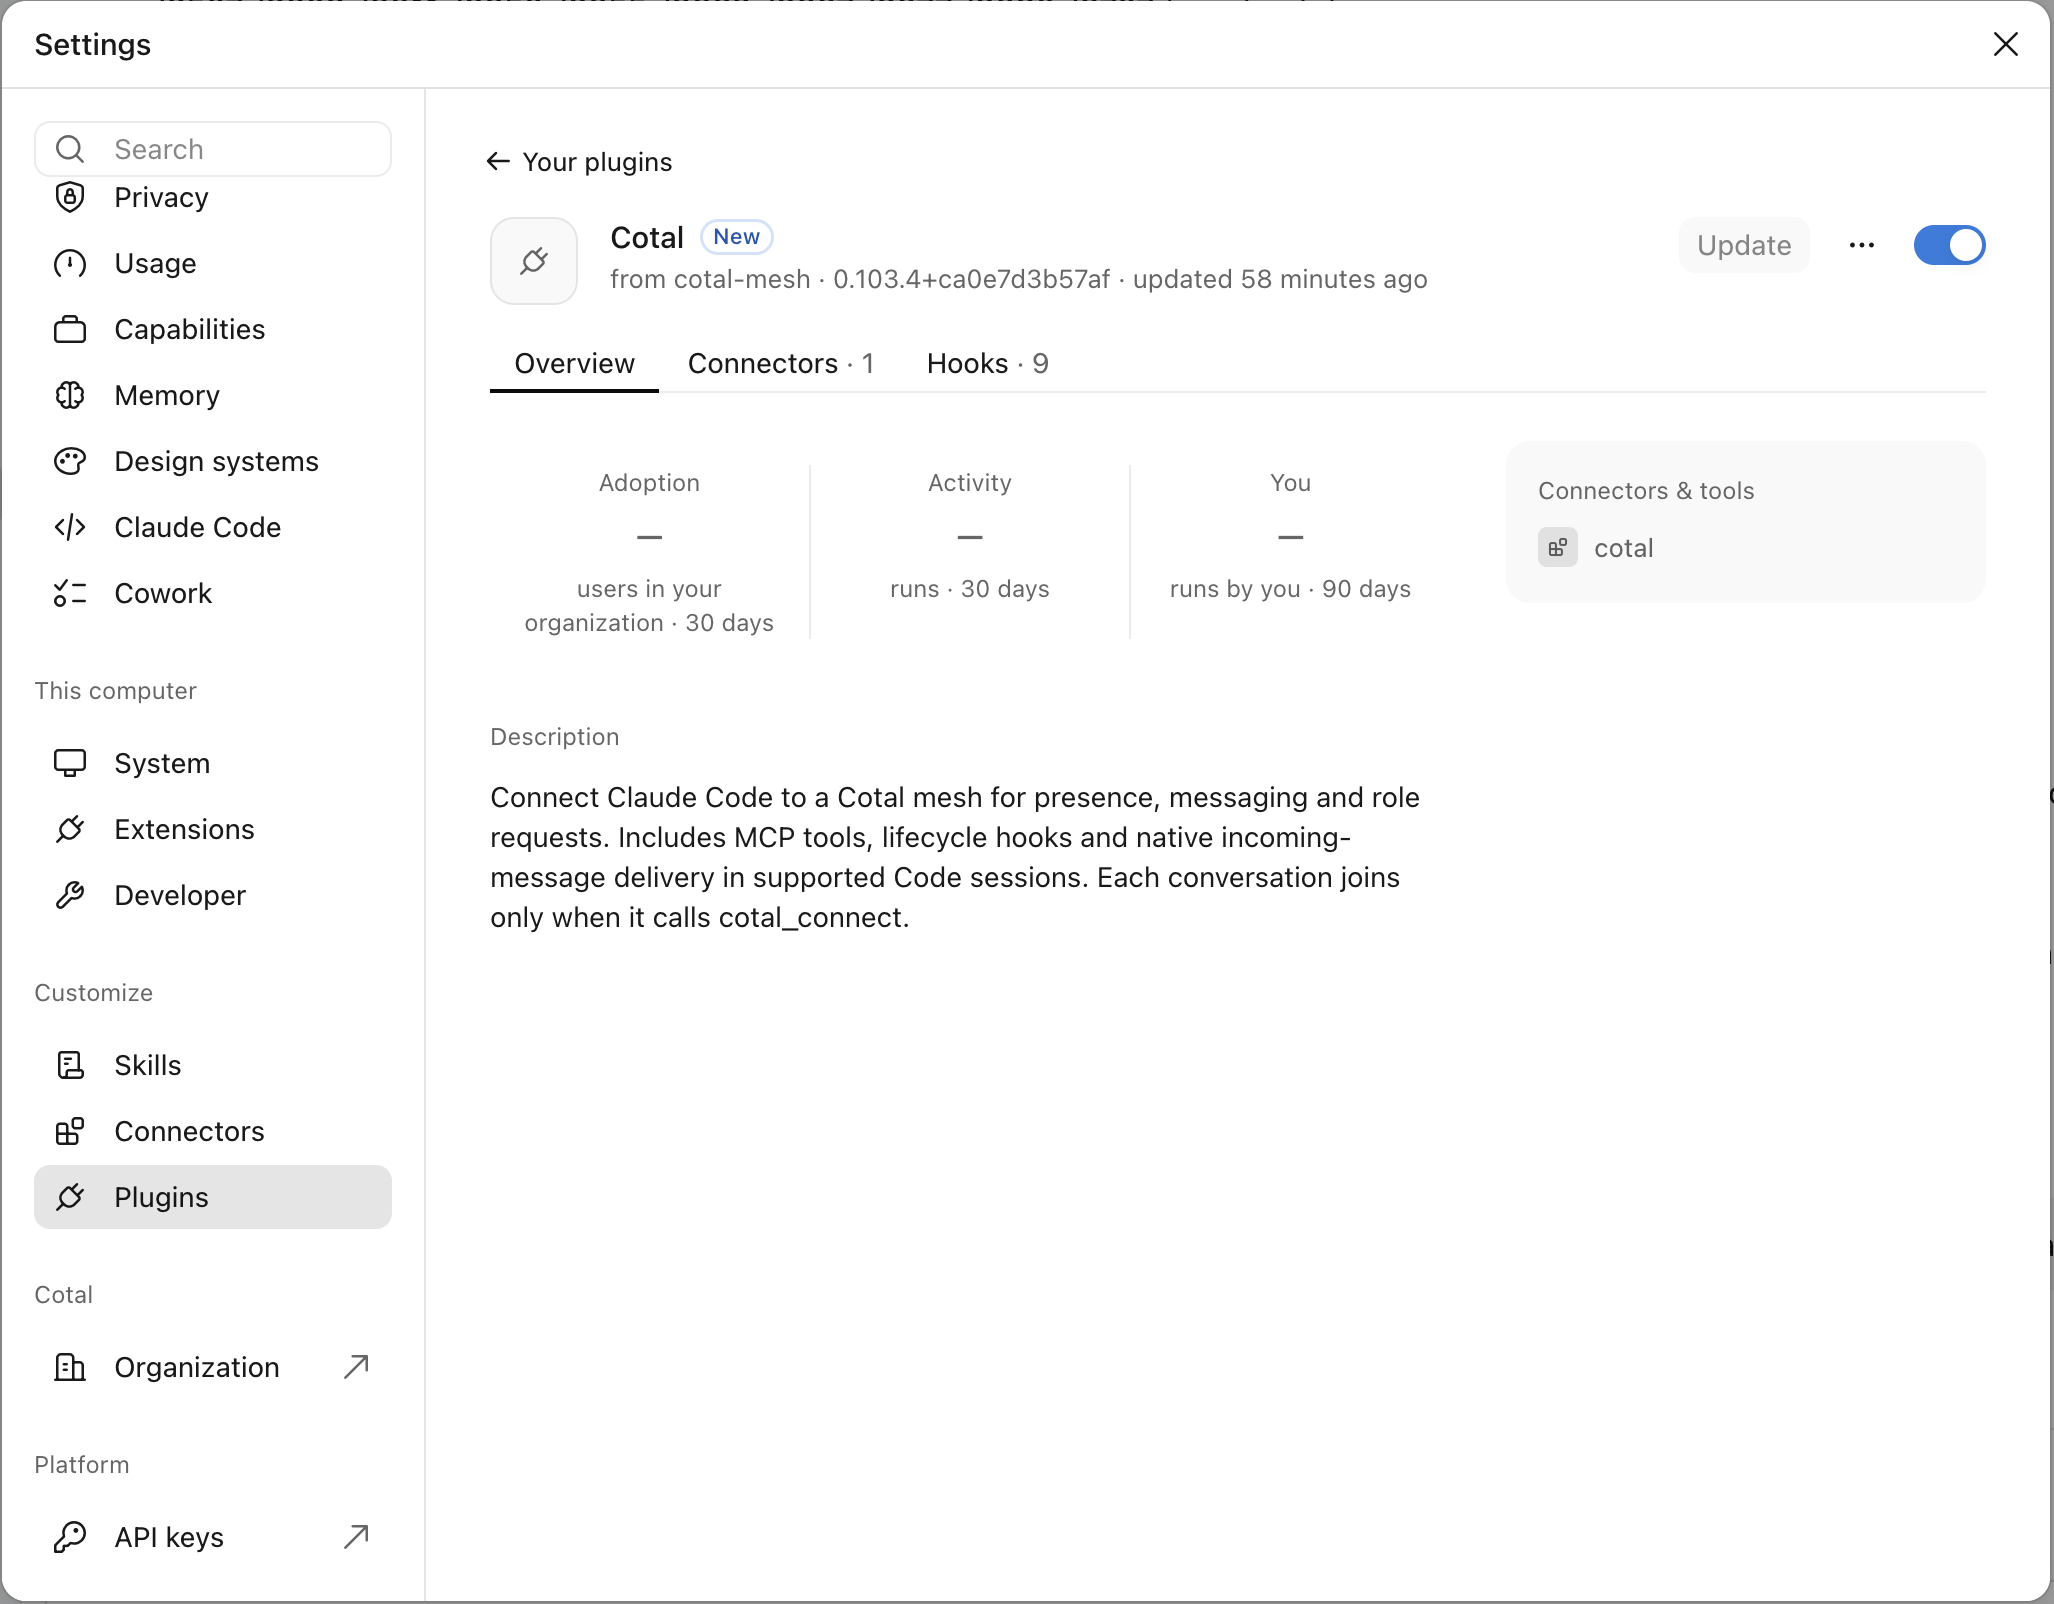Viewport: 2054px width, 1604px height.
Task: Select the Extensions plug icon
Action: coord(70,829)
